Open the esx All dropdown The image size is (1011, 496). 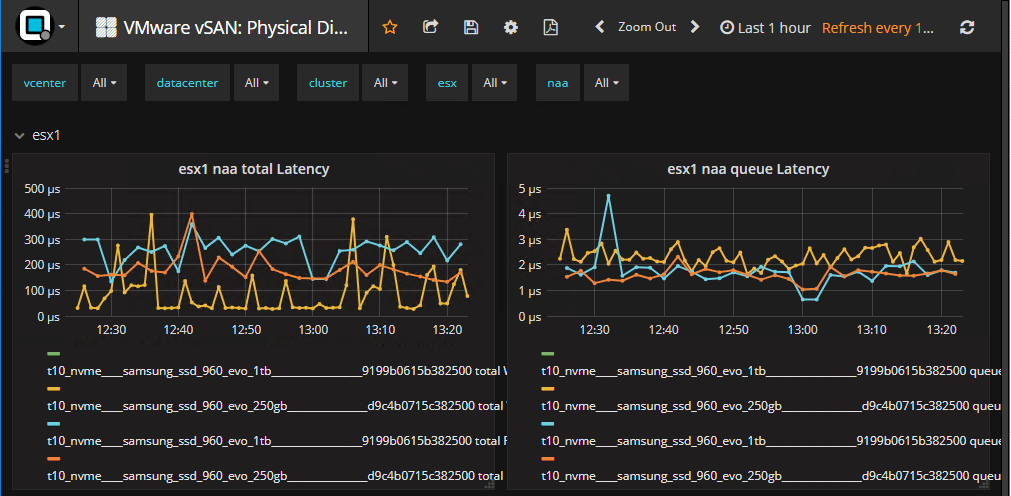(495, 83)
